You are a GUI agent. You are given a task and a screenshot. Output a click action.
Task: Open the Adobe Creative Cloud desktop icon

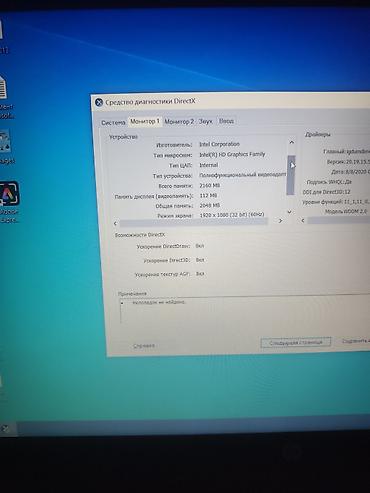click(x=9, y=194)
